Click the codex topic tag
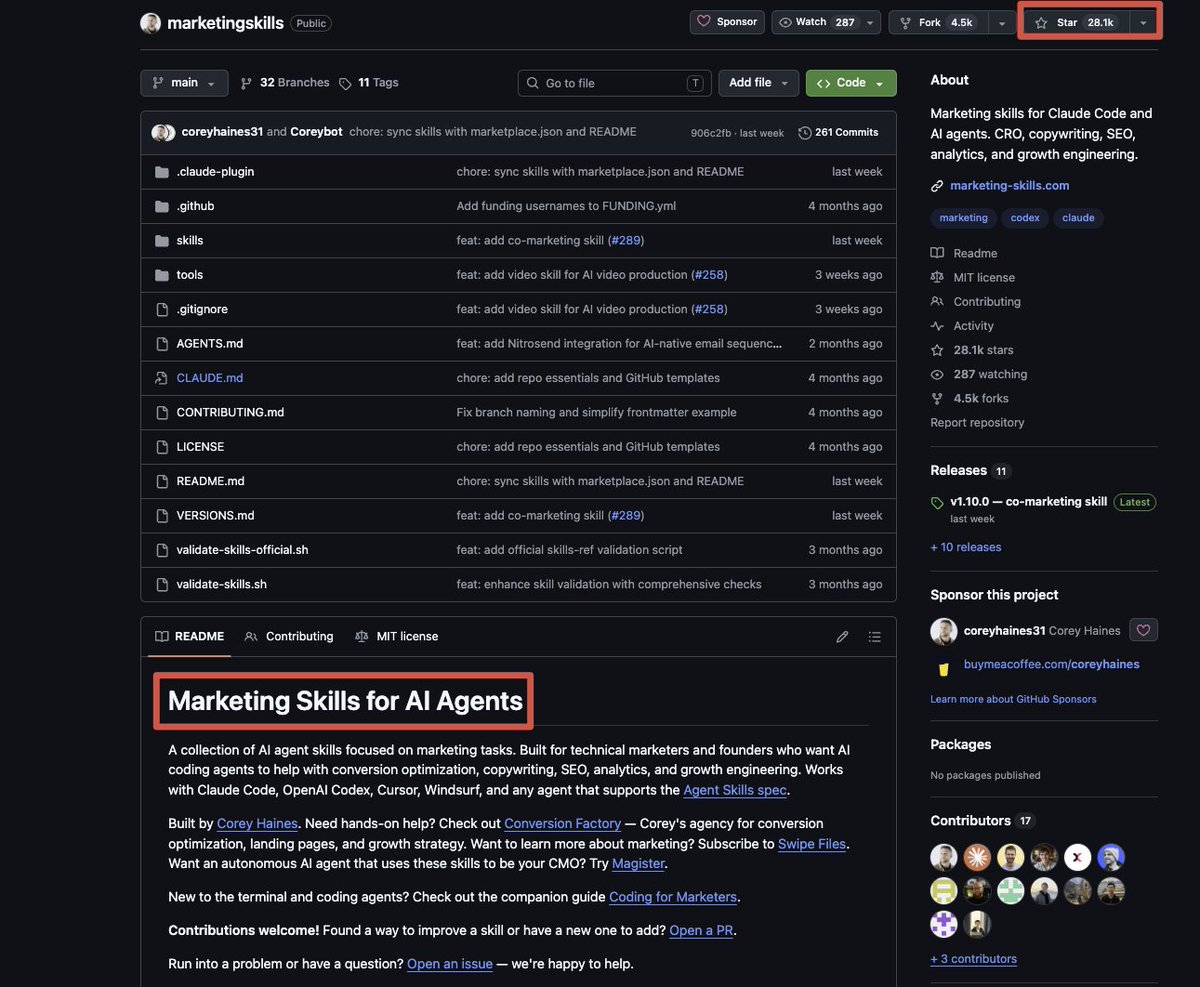The width and height of the screenshot is (1200, 987). (1025, 218)
